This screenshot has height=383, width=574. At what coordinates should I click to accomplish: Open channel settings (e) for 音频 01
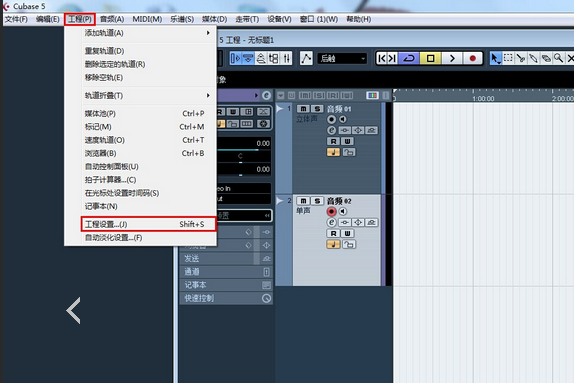pos(331,130)
